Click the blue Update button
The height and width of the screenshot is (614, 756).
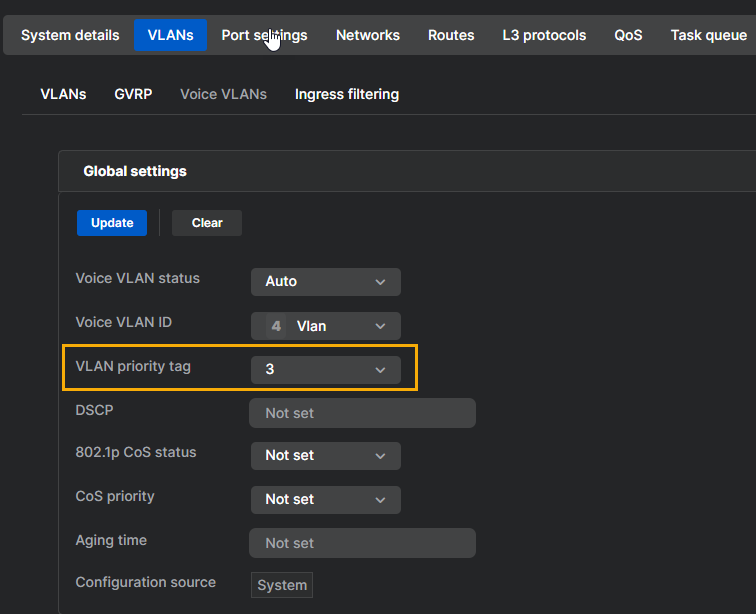tap(112, 223)
